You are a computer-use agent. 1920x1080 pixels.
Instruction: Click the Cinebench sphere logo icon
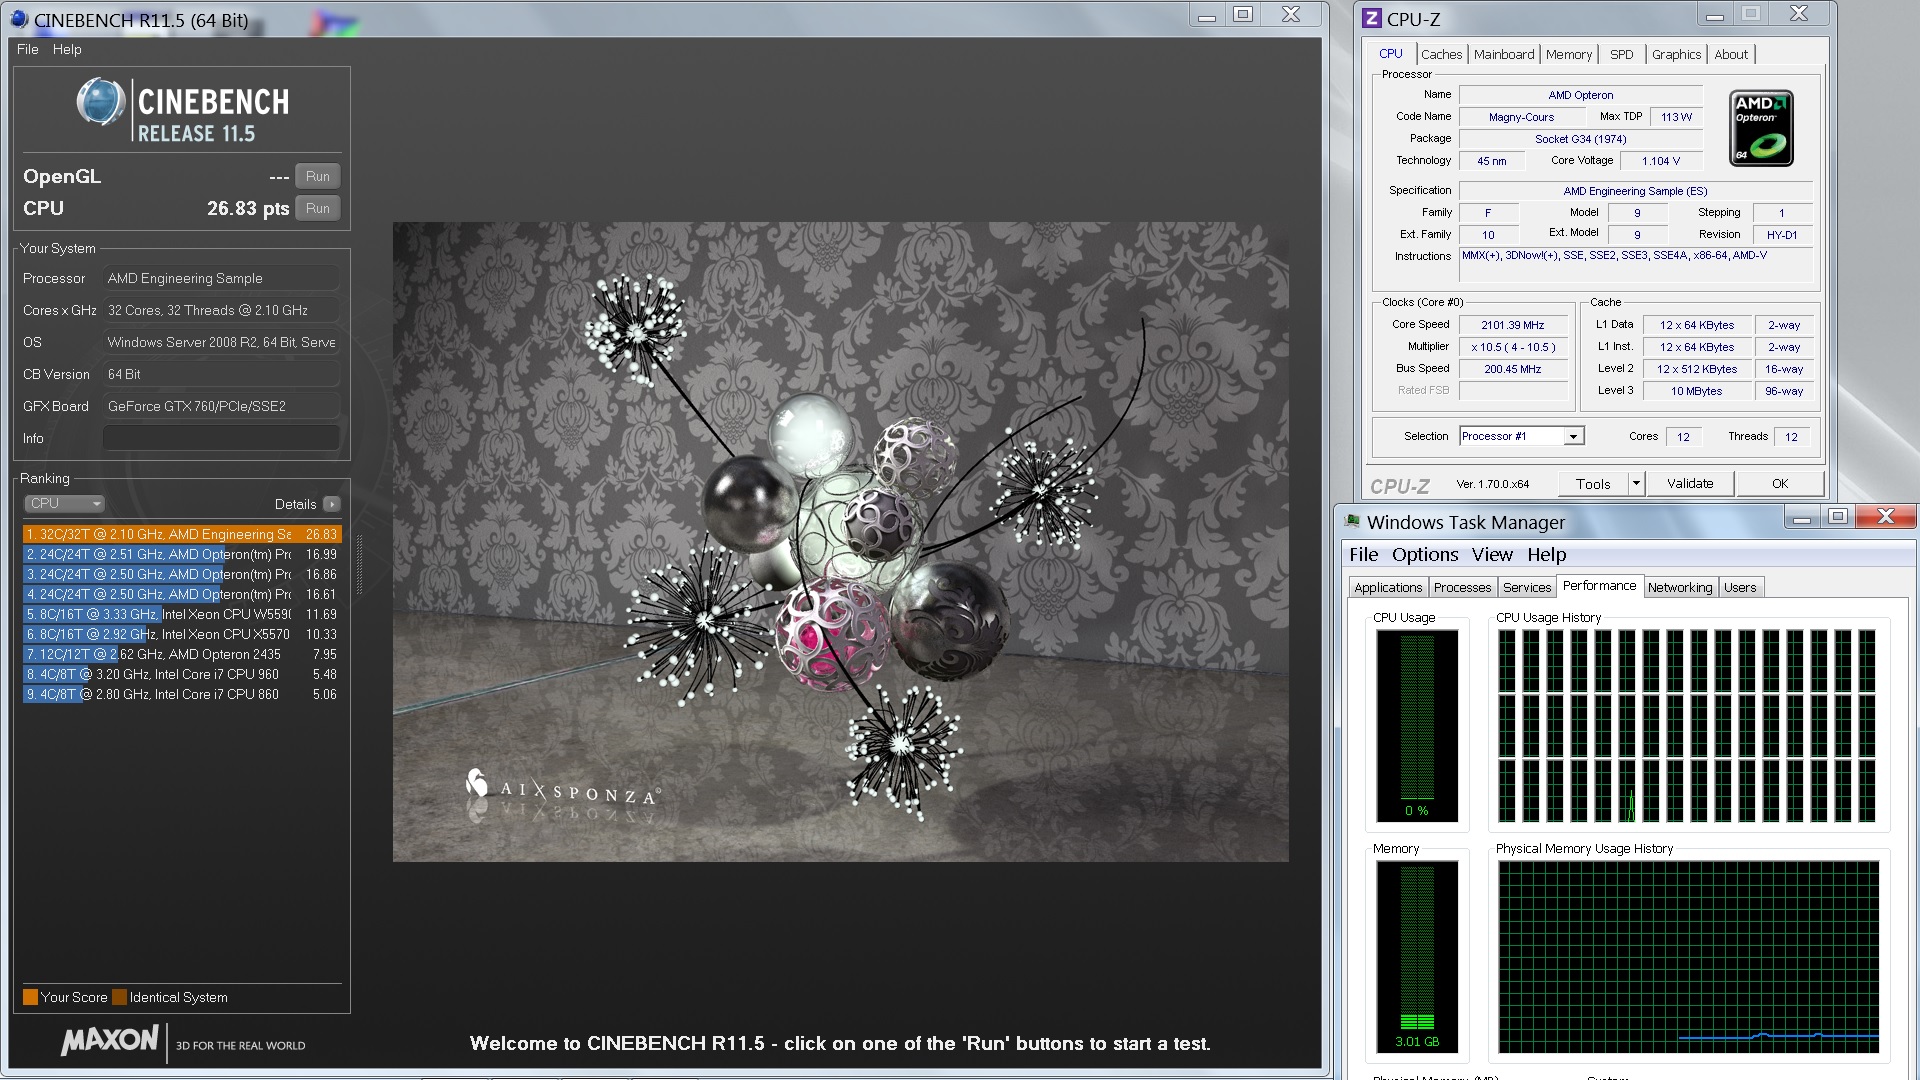point(101,102)
